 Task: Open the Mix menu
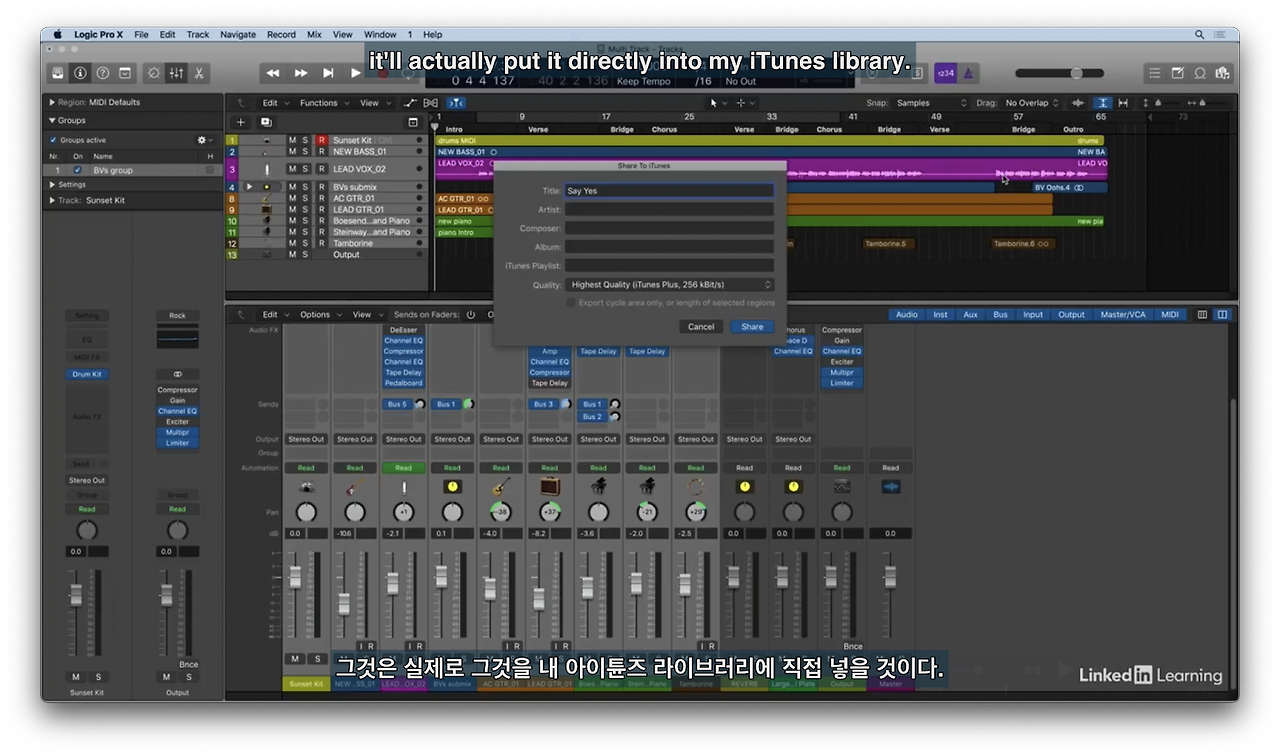pos(314,34)
